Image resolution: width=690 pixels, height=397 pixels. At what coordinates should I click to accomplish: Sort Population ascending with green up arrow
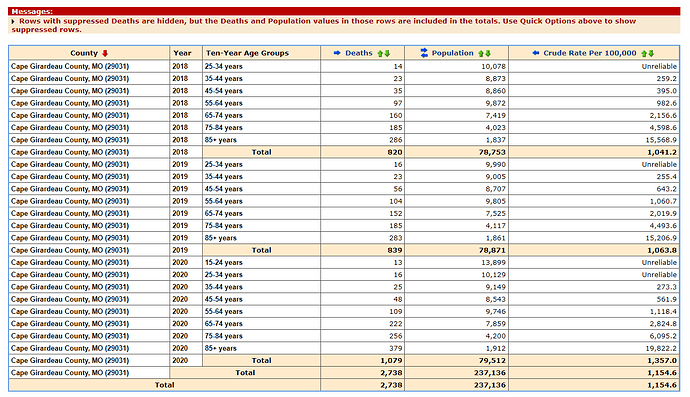481,54
